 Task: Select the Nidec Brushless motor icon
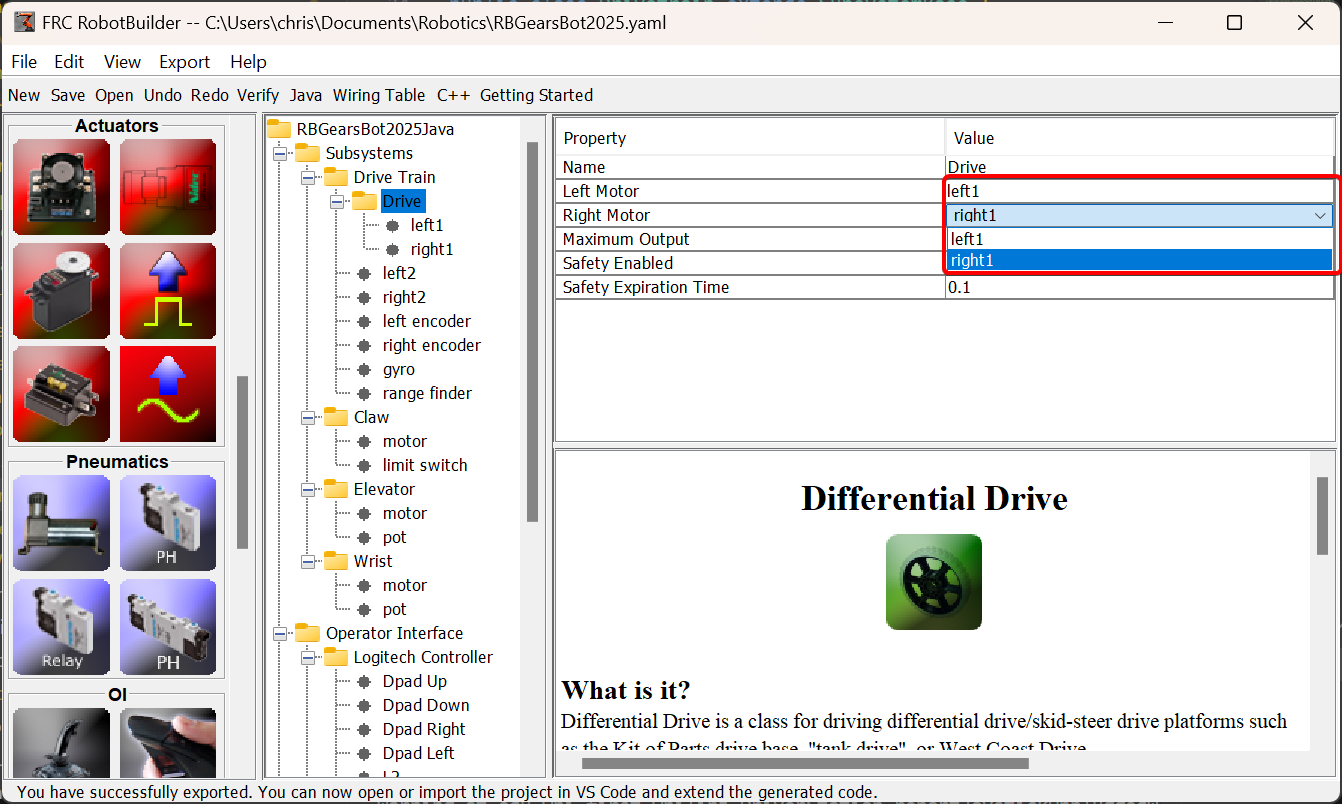pos(168,188)
